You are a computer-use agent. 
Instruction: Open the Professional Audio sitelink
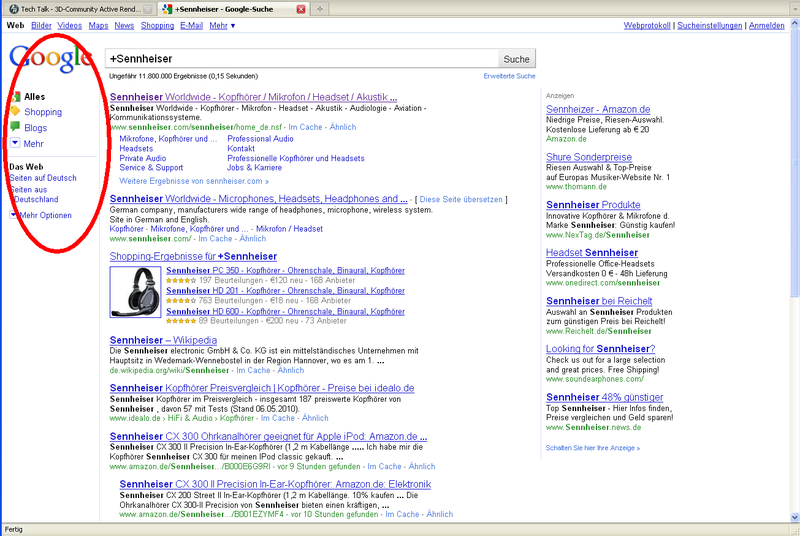tap(260, 139)
